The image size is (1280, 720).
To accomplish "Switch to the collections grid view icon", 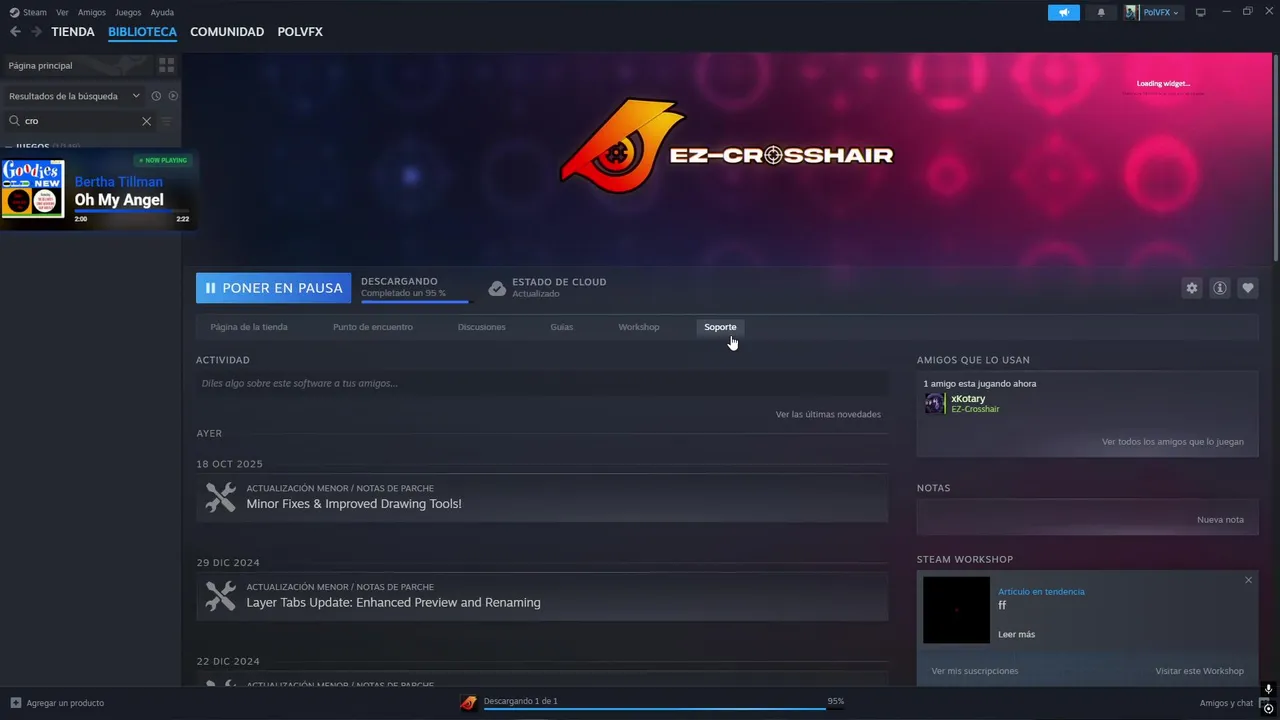I will coord(166,65).
